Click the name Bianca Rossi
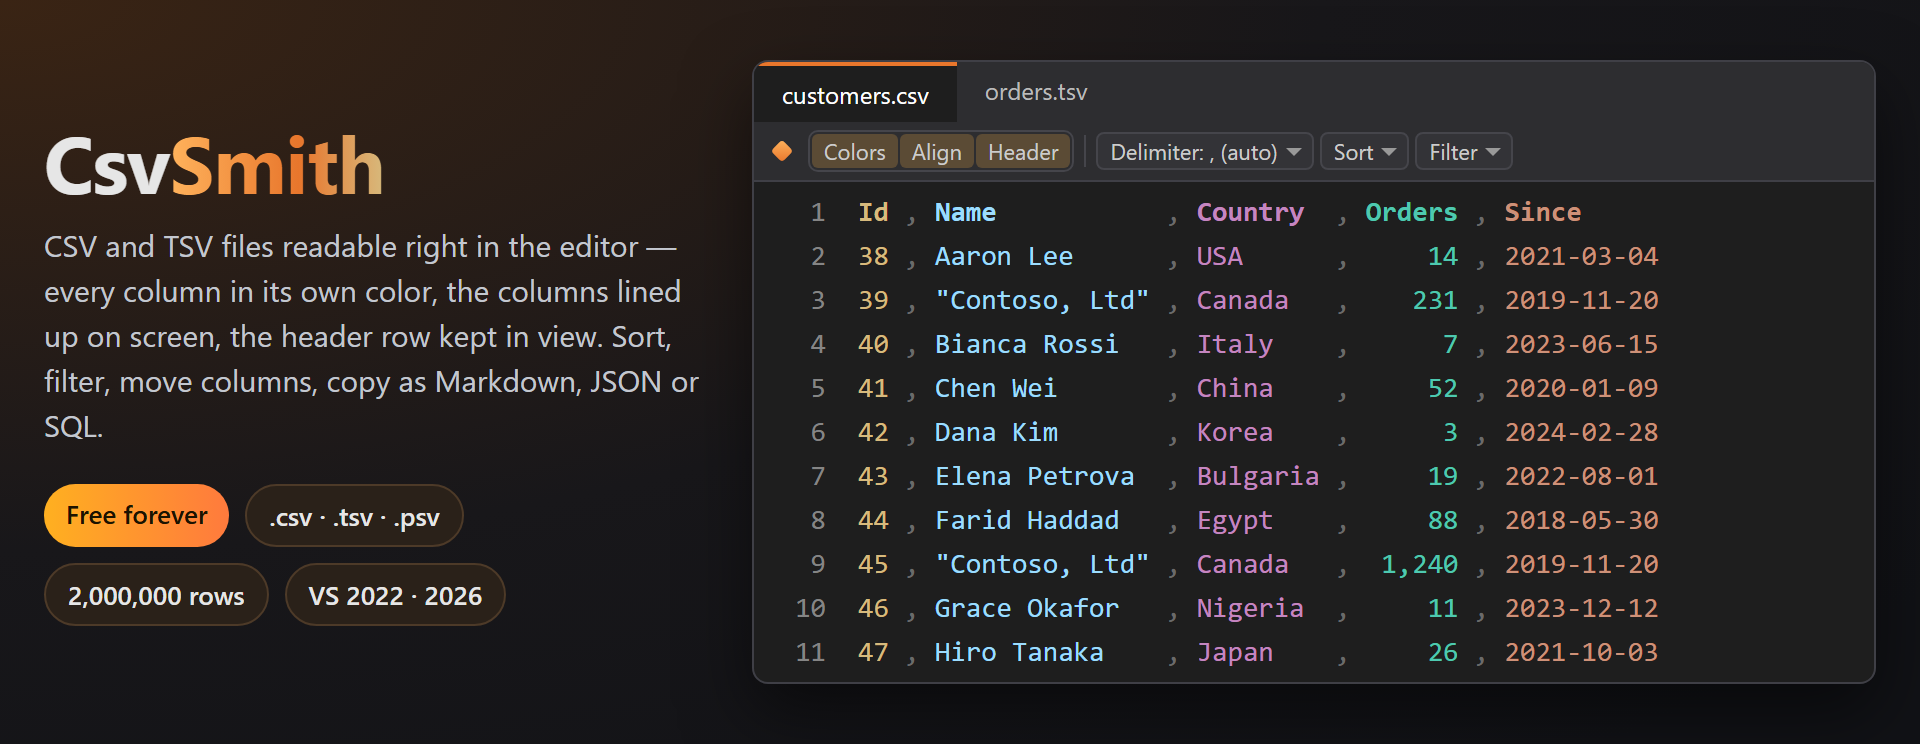Image resolution: width=1920 pixels, height=744 pixels. pos(1026,344)
